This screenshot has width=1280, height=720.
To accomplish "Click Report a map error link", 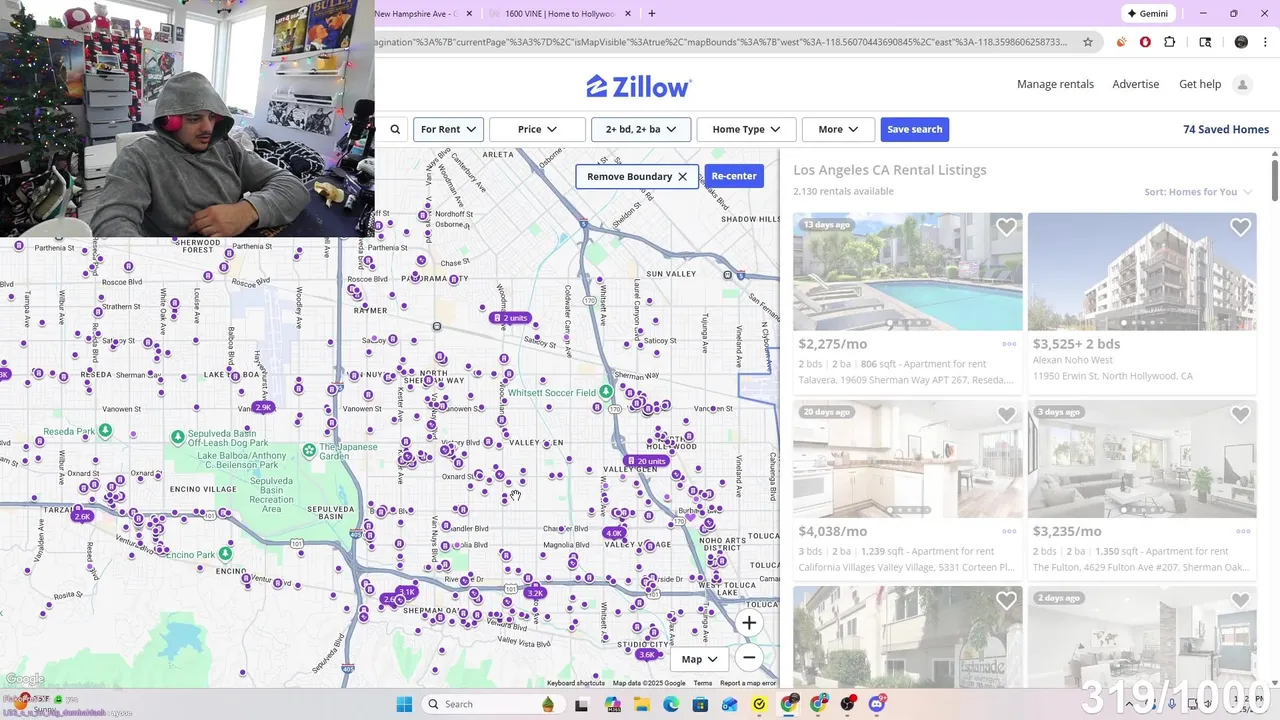I will tap(748, 683).
